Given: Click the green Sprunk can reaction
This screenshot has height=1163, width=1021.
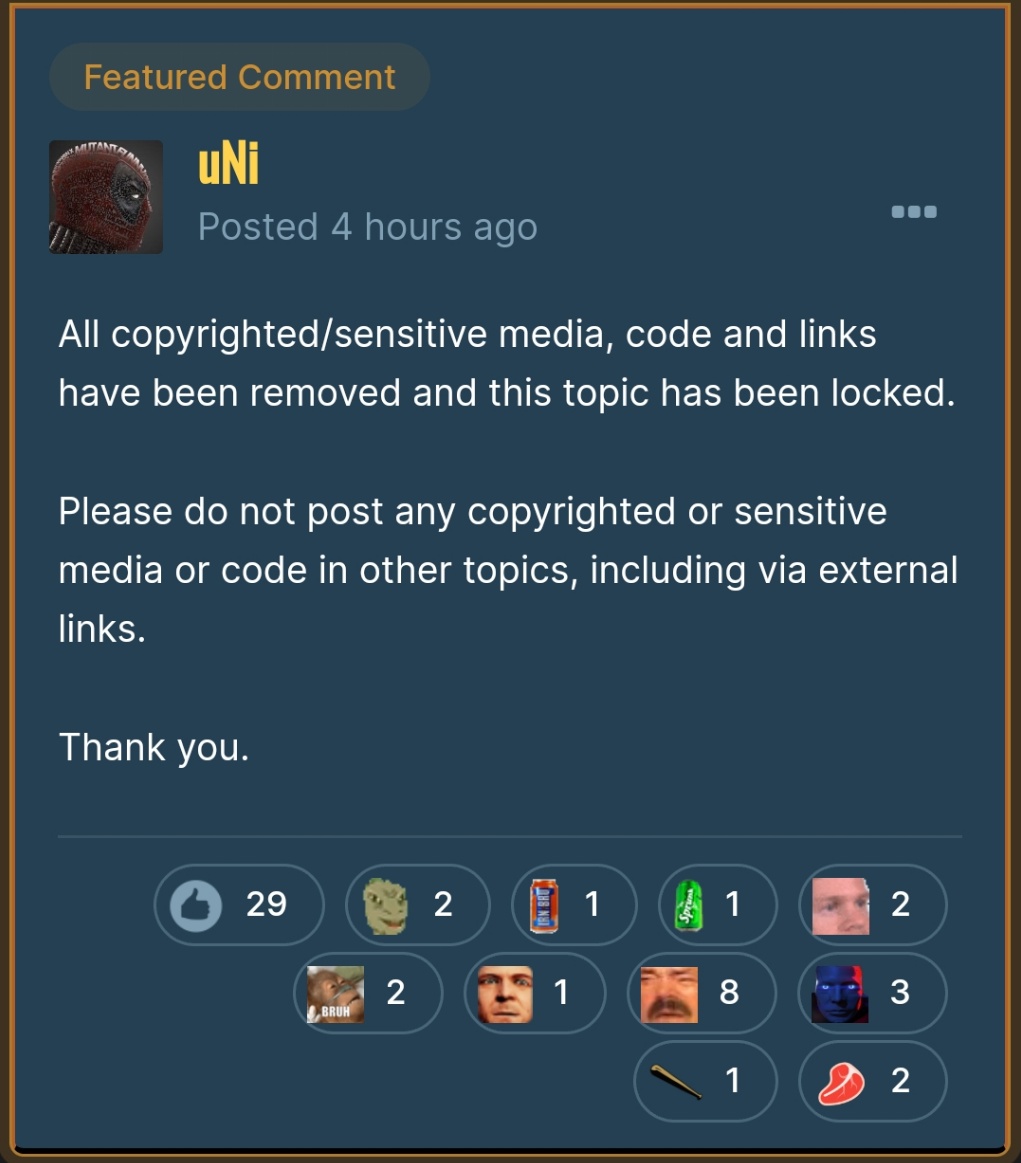Looking at the screenshot, I should coord(717,905).
